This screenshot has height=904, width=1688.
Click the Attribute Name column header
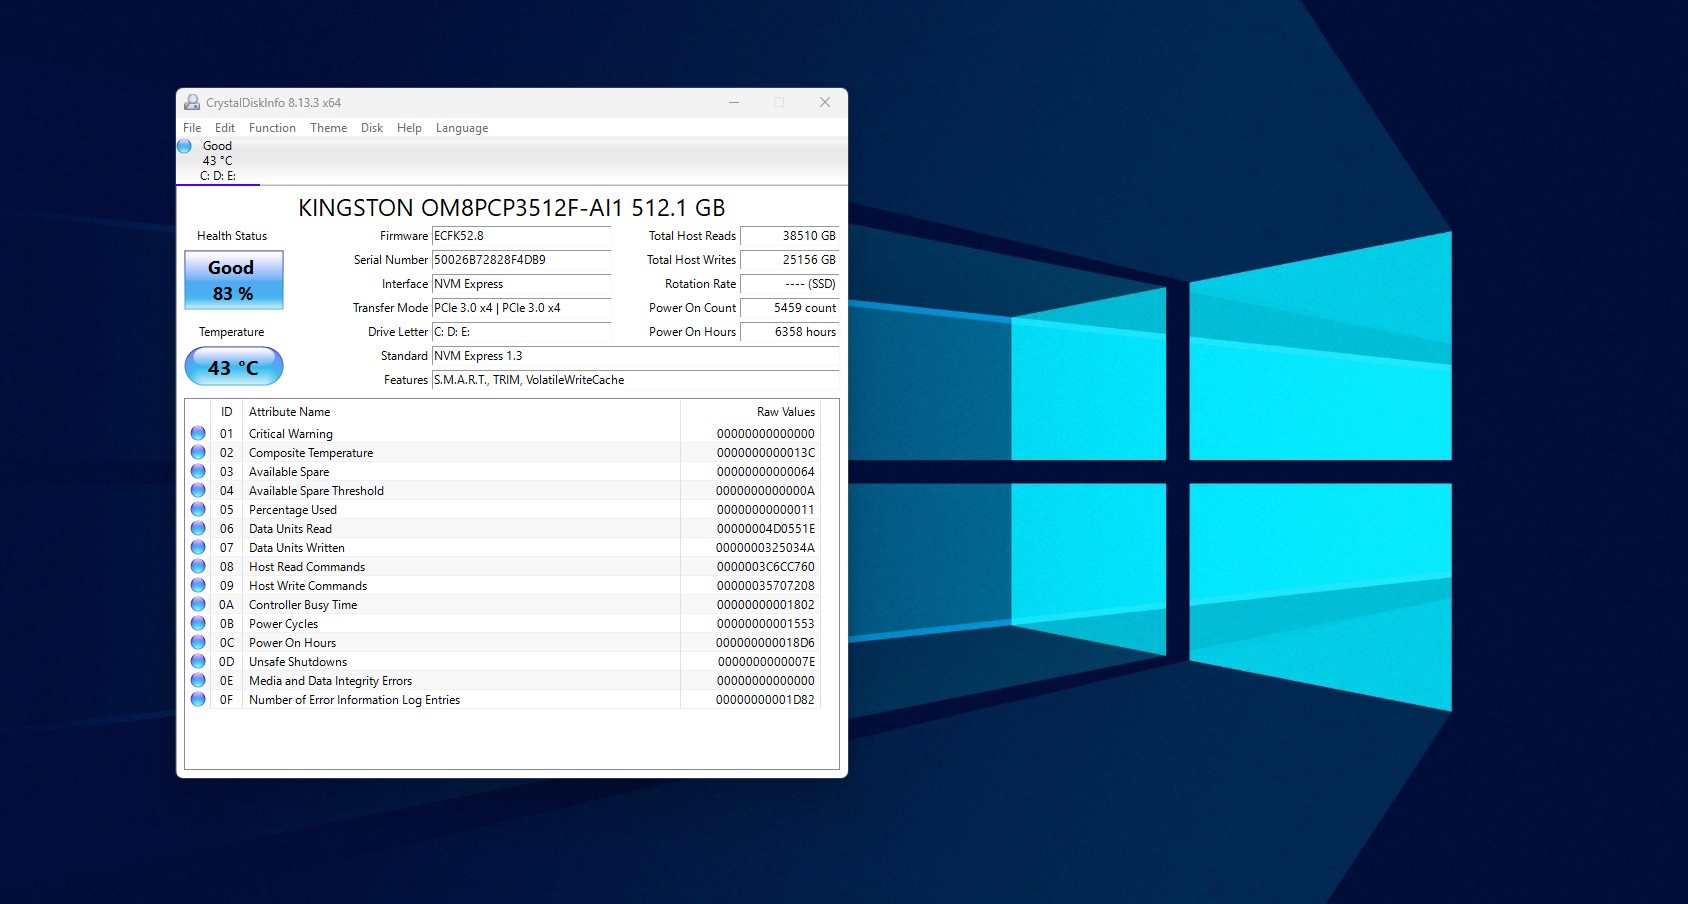(x=461, y=412)
